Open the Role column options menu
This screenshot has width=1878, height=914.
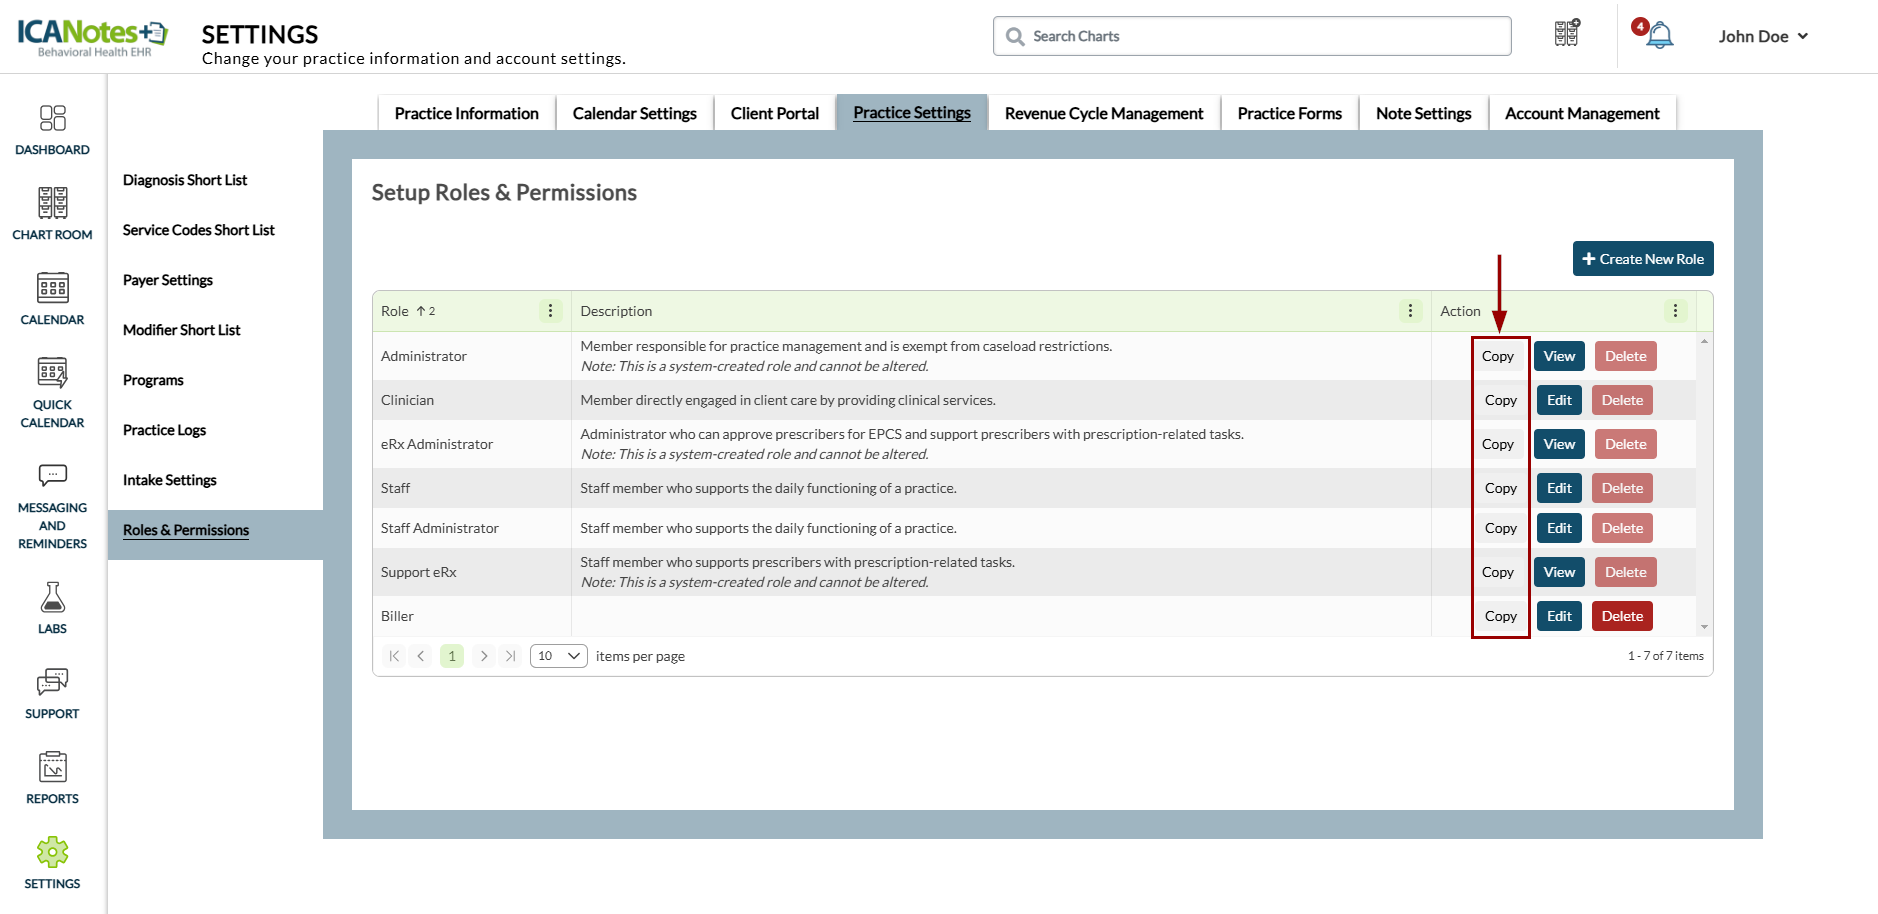(x=550, y=311)
